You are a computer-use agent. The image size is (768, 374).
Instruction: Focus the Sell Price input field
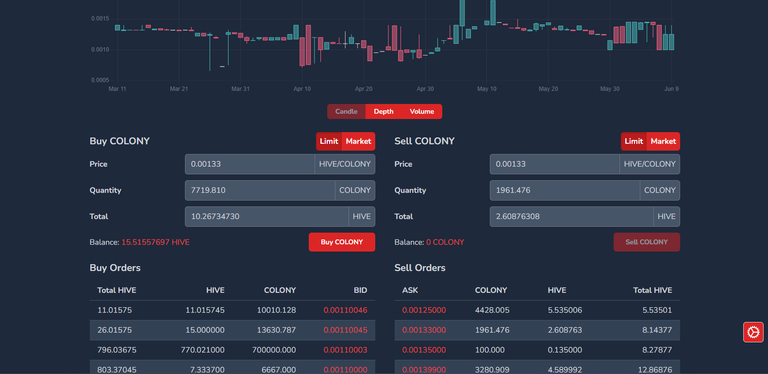[554, 164]
